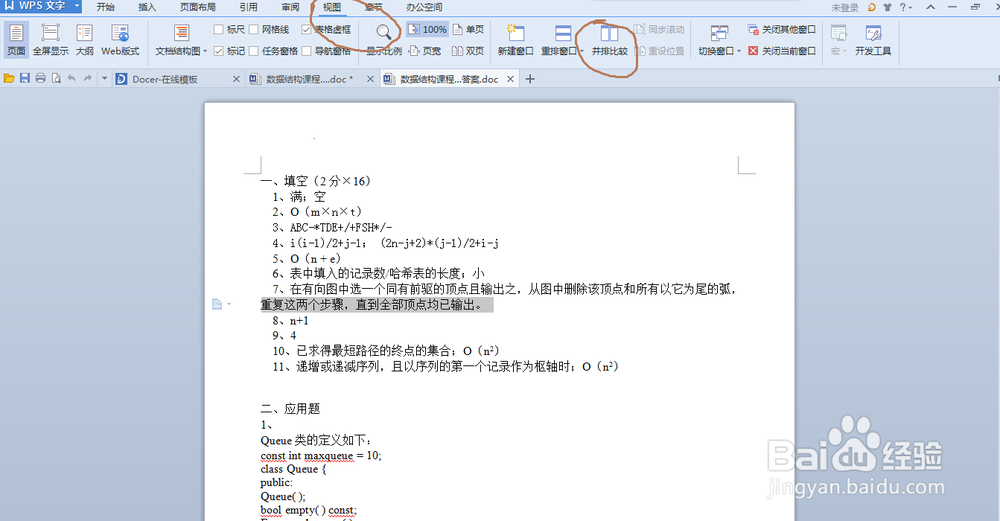Click the 未登录 login link
The height and width of the screenshot is (521, 1000).
click(x=845, y=8)
